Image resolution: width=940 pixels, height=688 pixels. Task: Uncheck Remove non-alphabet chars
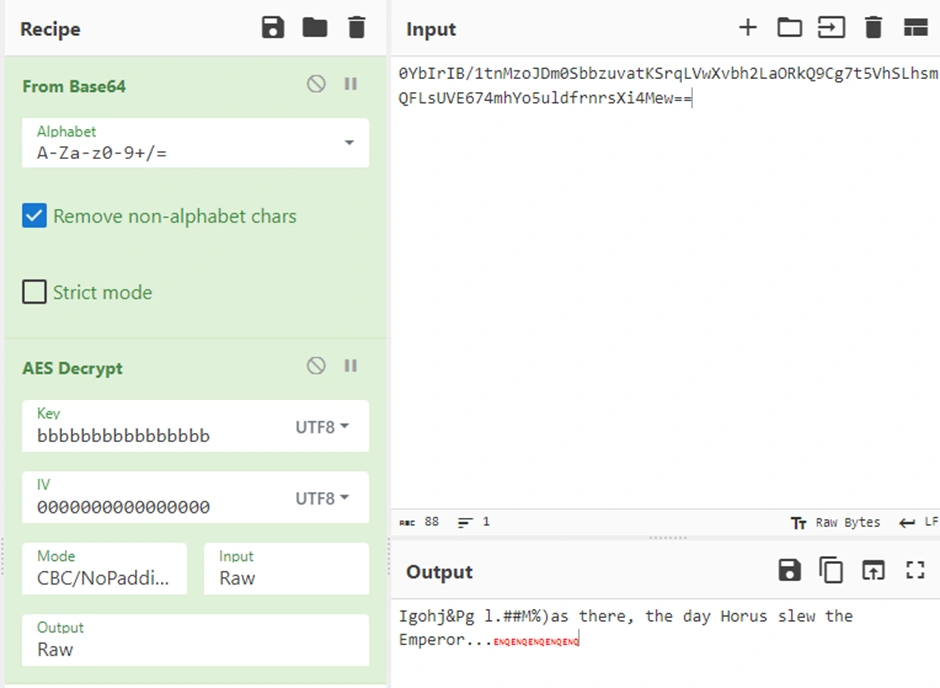click(x=35, y=216)
